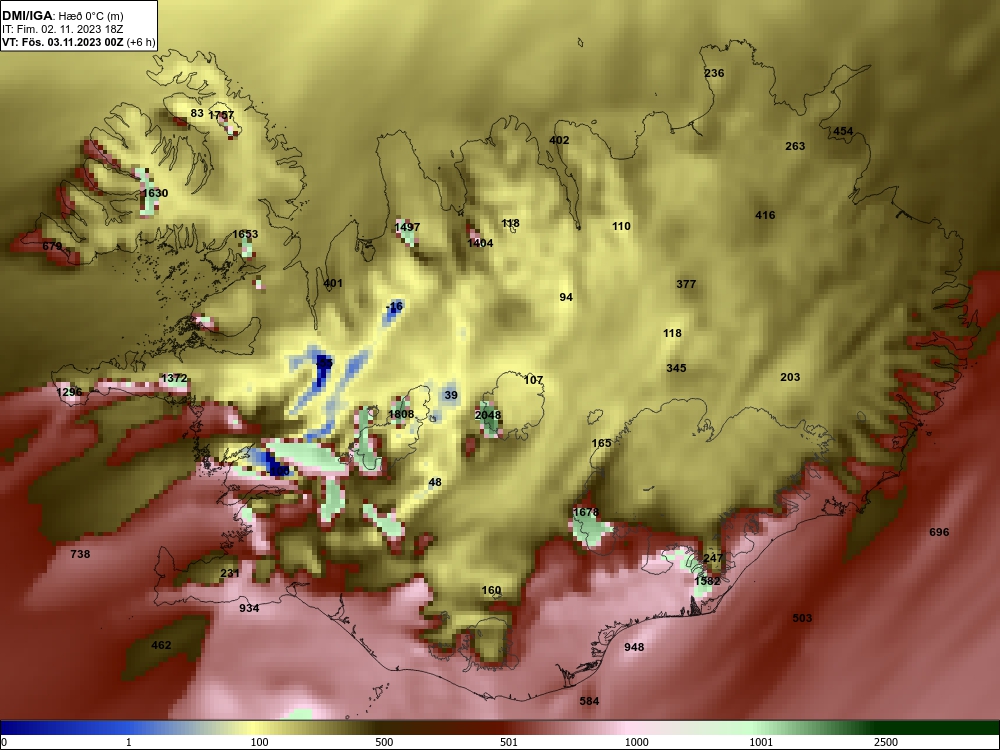Click the pale yellow section of the color scale
The height and width of the screenshot is (750, 1000).
pos(252,728)
